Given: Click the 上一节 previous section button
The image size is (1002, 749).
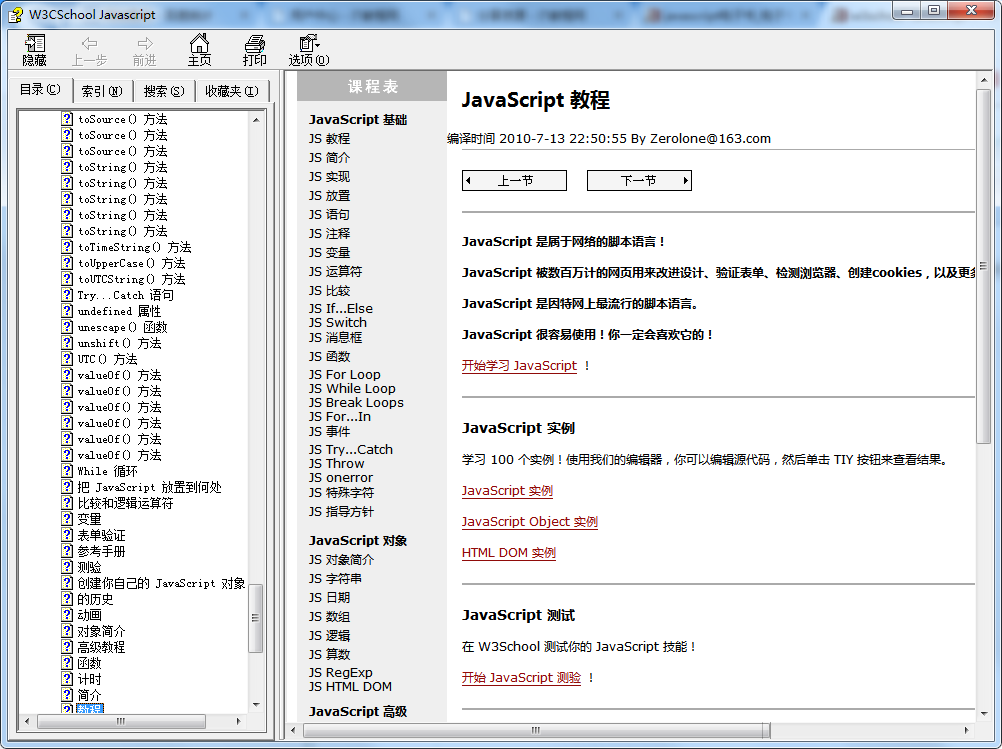Looking at the screenshot, I should (x=514, y=181).
